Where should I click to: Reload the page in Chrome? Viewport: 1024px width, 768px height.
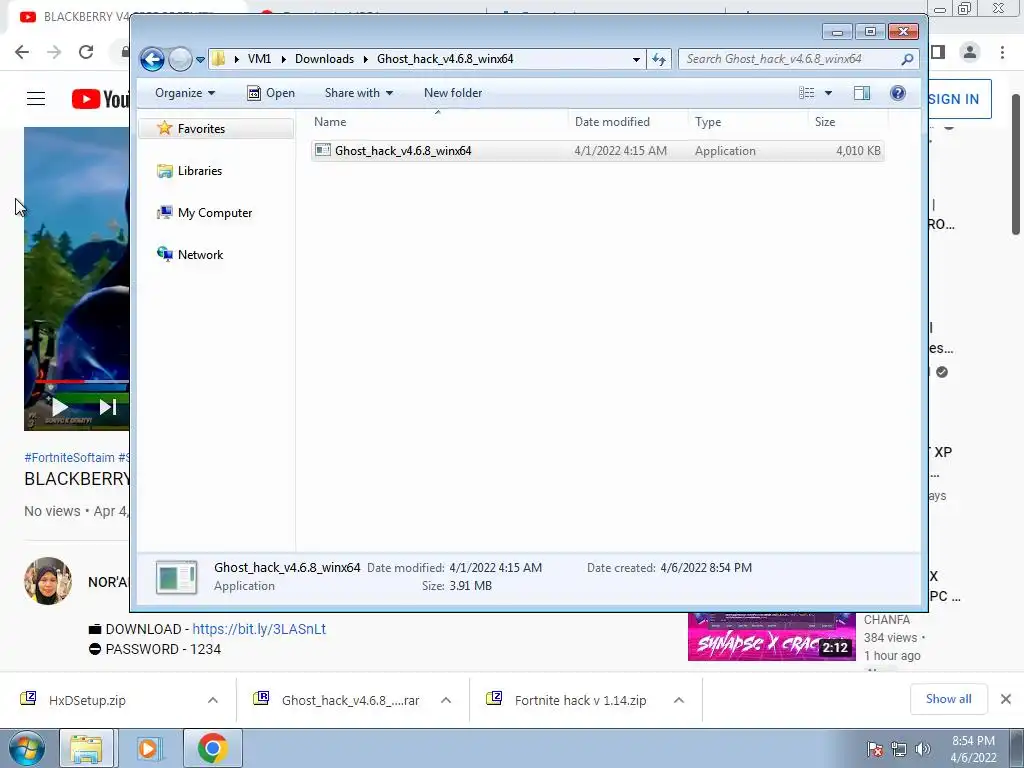point(86,52)
